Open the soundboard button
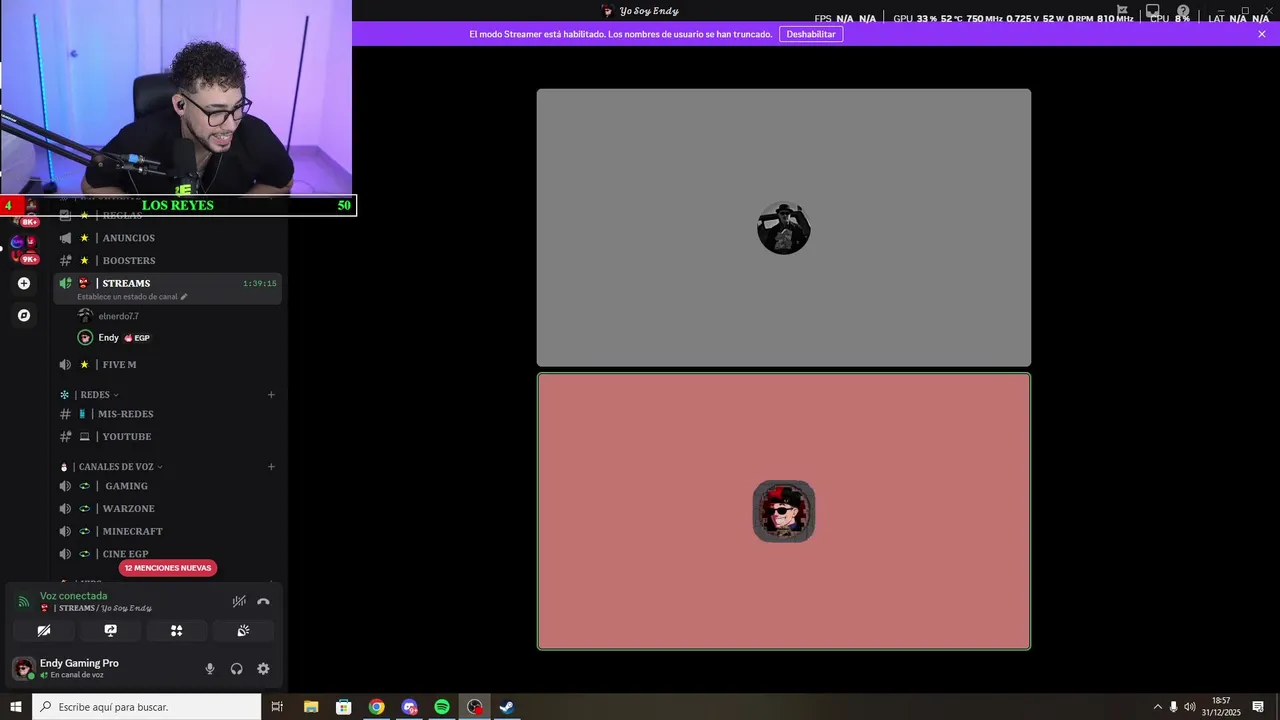 tap(243, 631)
